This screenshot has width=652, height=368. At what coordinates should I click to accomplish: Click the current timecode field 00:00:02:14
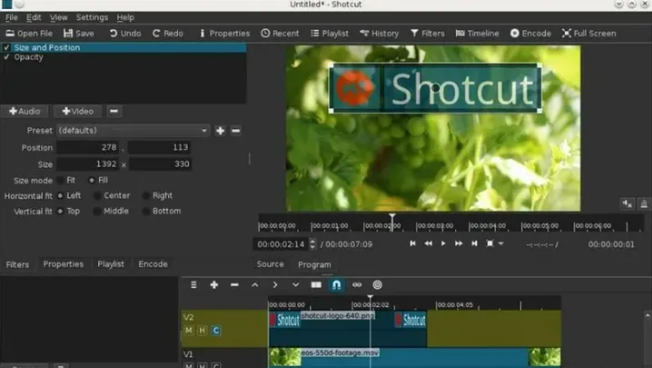point(281,244)
